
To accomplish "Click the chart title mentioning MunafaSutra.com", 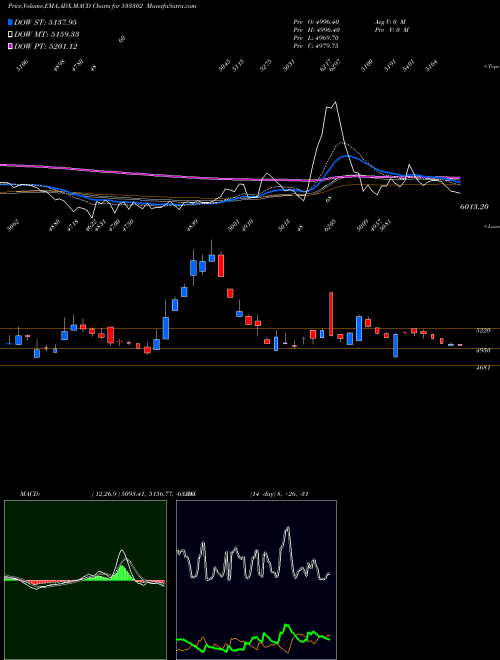I will [102, 6].
